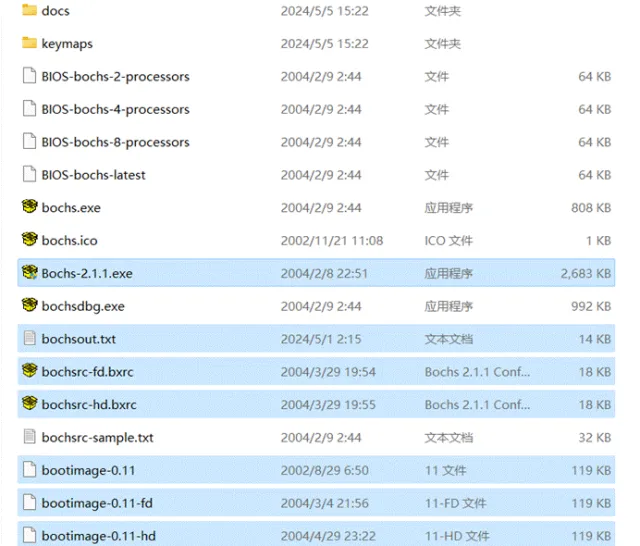640x546 pixels.
Task: Click the BIOS-bochs-2-processors file icon
Action: pos(29,75)
